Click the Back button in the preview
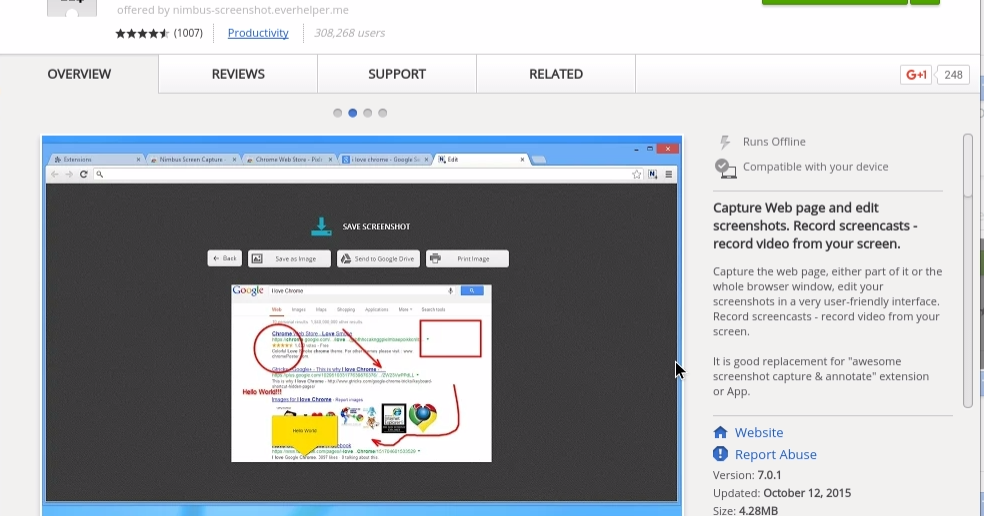Screen dimensions: 984x516 pos(225,259)
